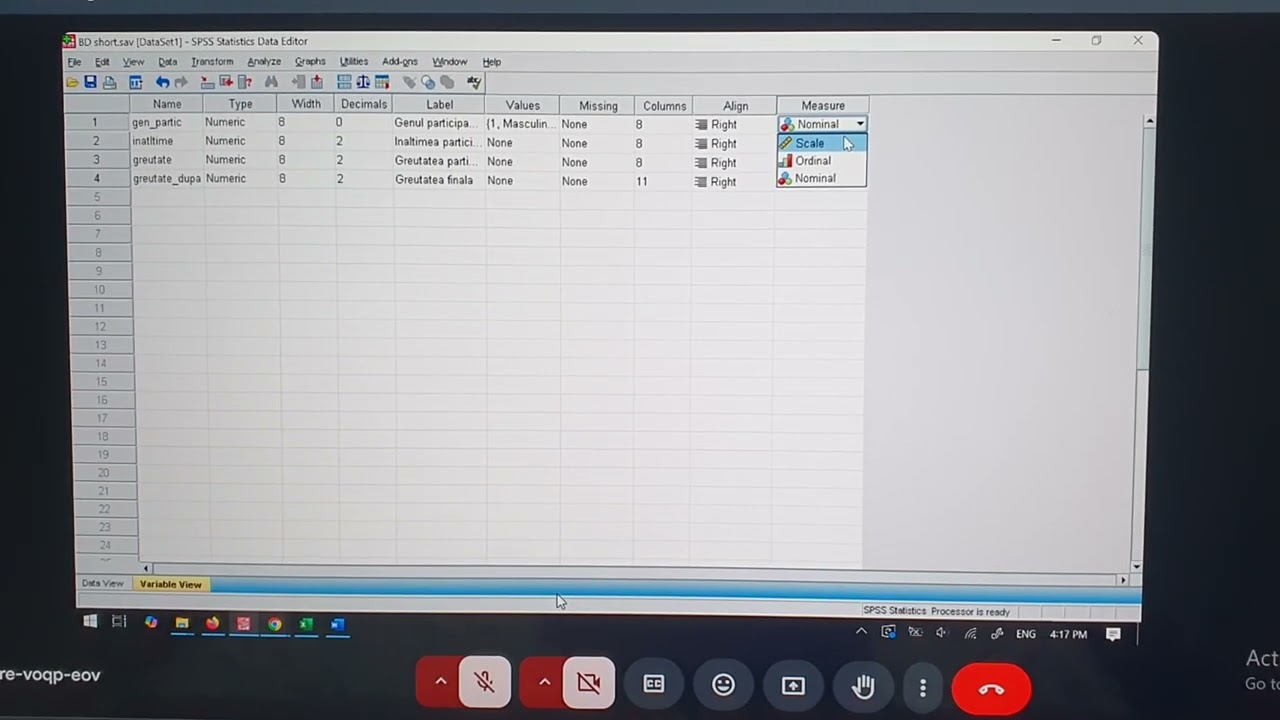
Task: Open the Analyze menu
Action: click(x=264, y=62)
